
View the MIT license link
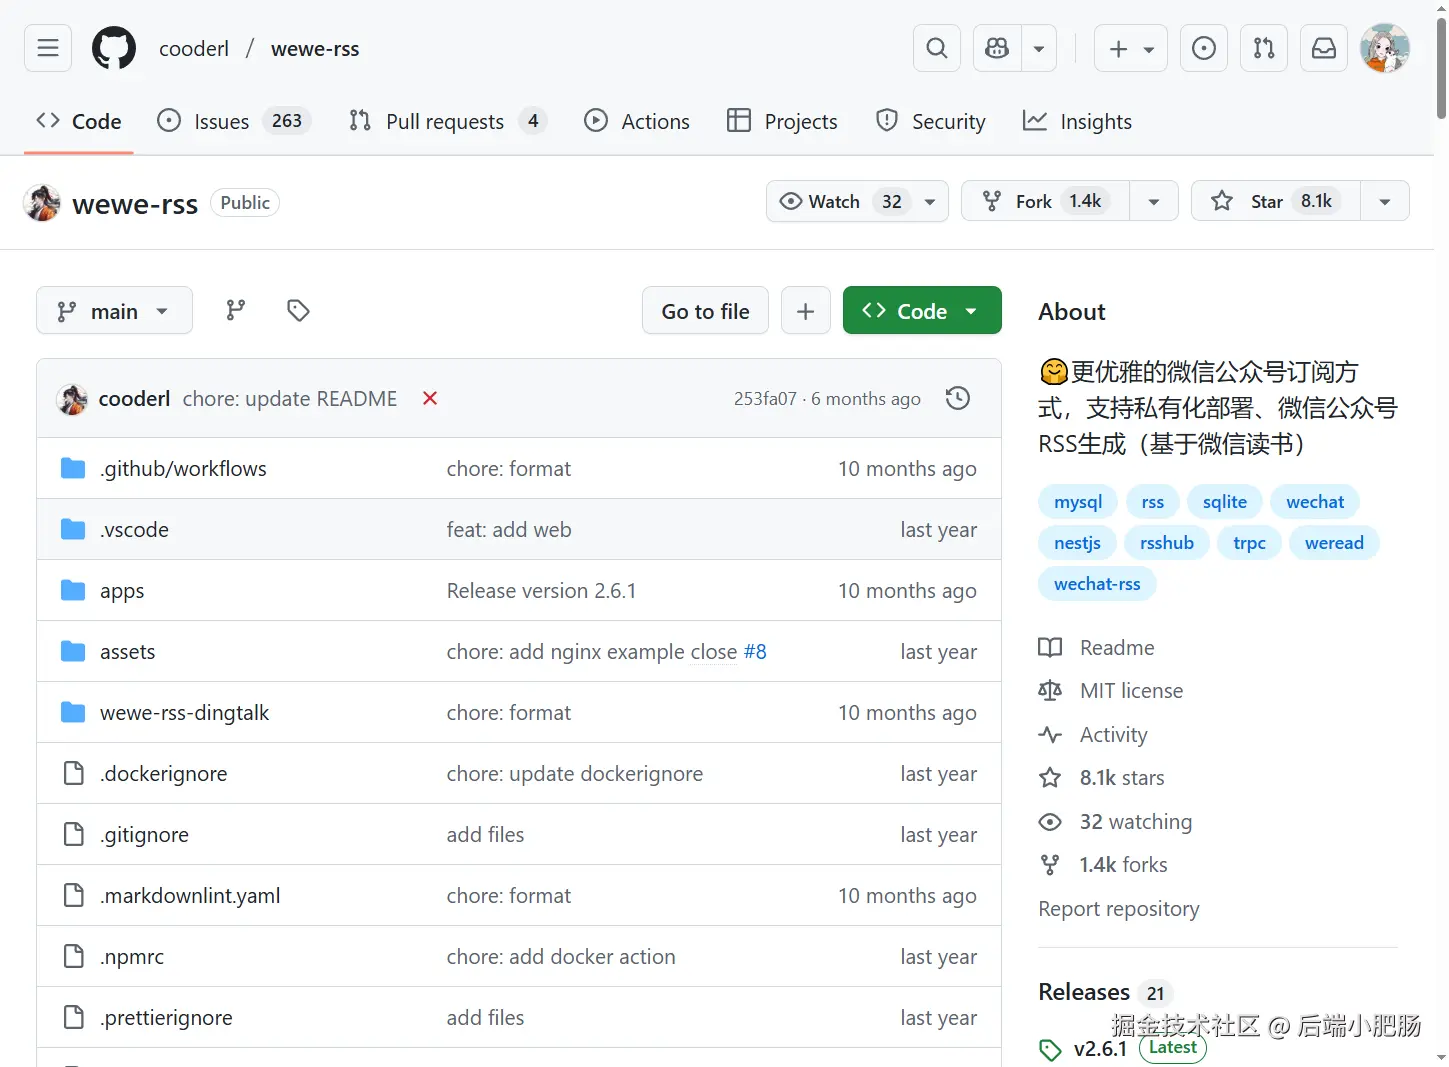(x=1111, y=691)
